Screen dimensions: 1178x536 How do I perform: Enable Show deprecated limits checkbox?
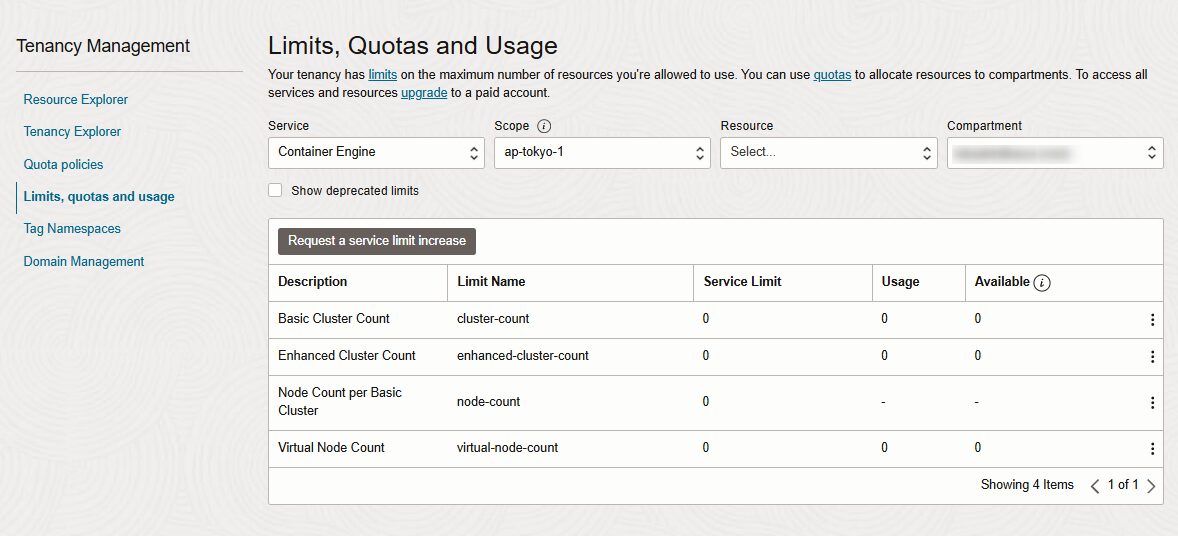pyautogui.click(x=275, y=190)
